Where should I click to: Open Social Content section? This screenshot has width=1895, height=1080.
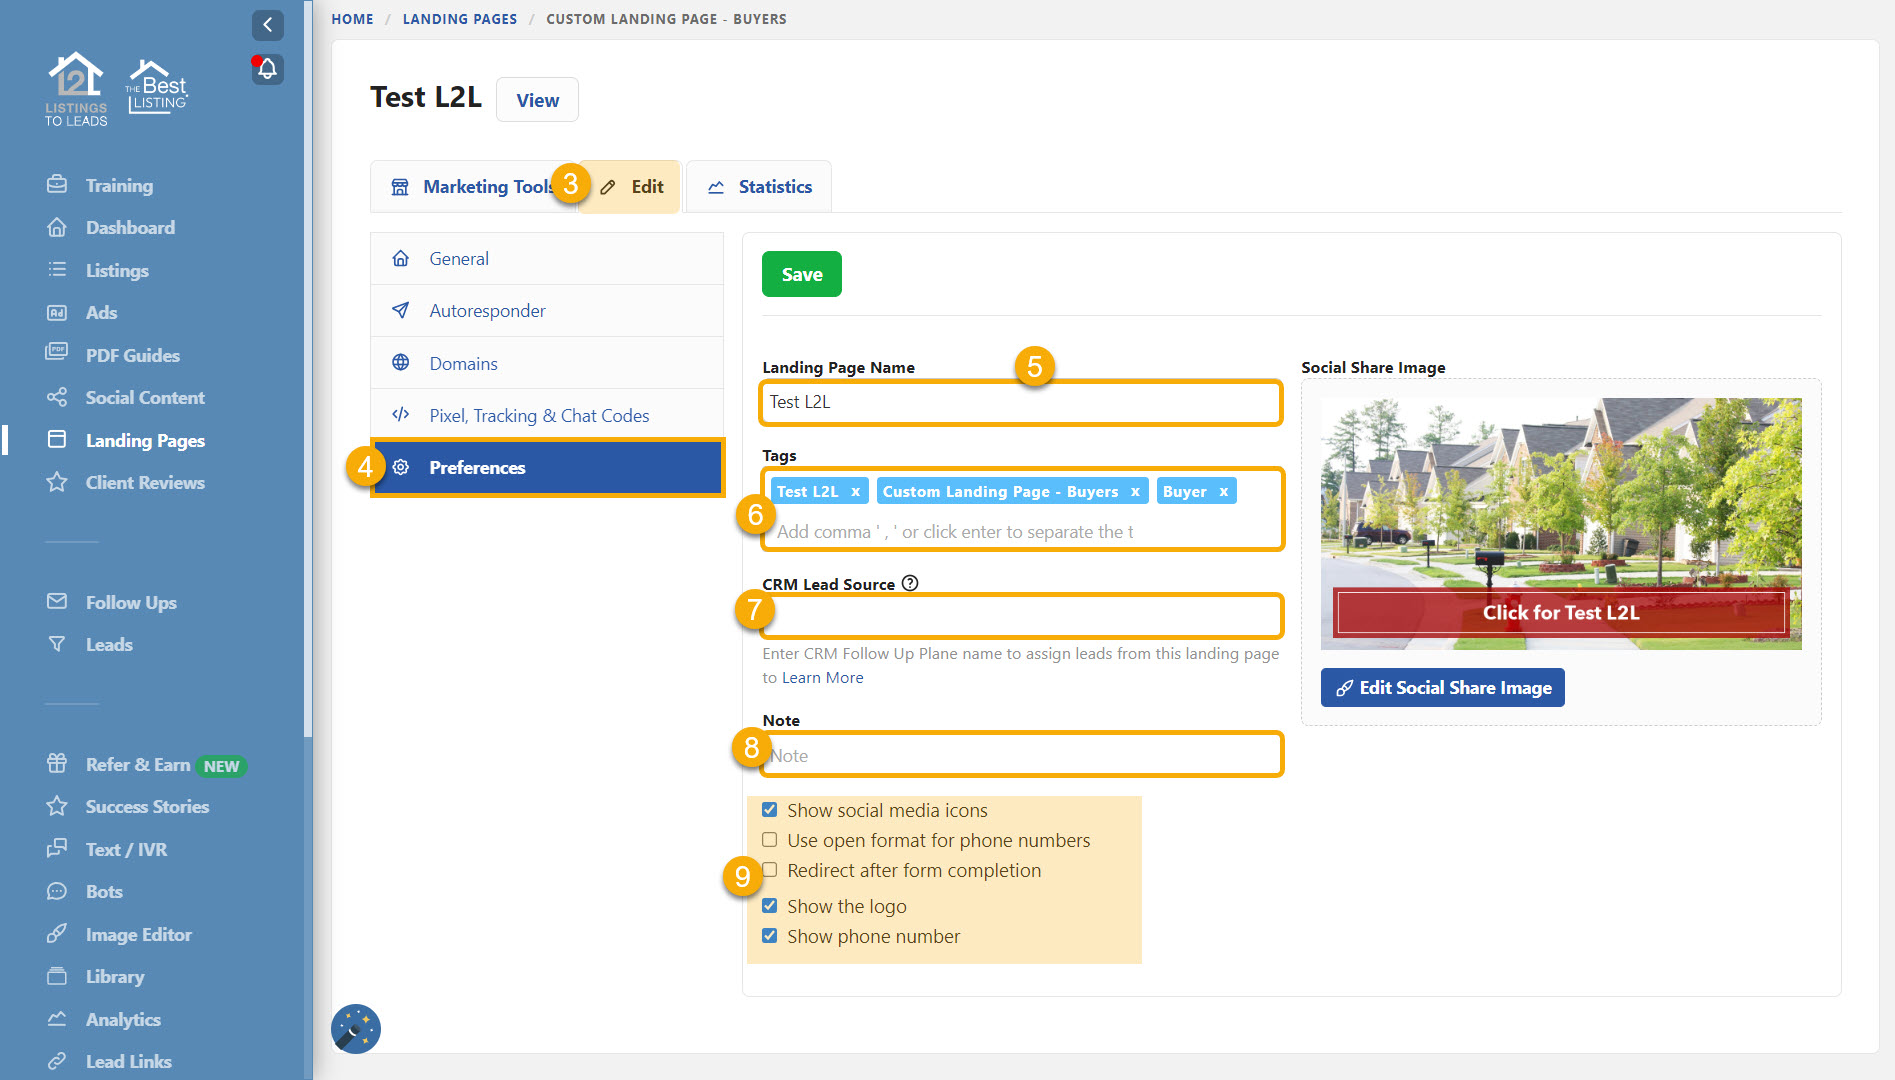coord(145,397)
